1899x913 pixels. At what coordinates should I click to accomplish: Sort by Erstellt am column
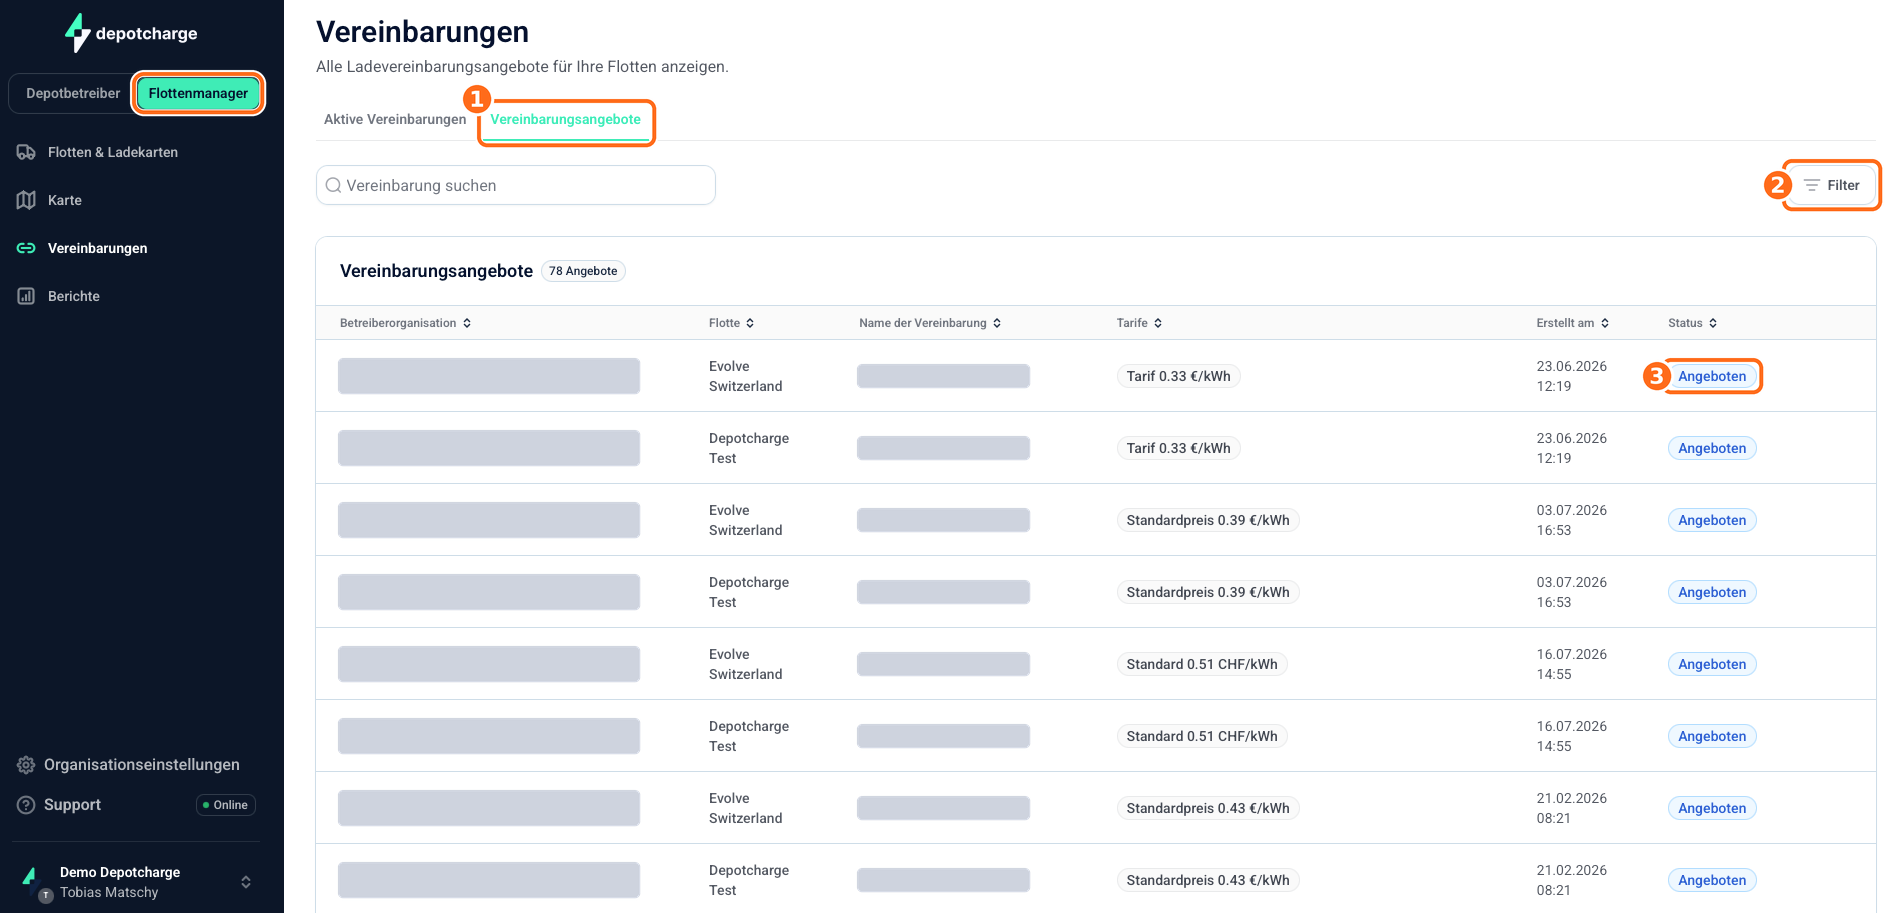(1573, 323)
